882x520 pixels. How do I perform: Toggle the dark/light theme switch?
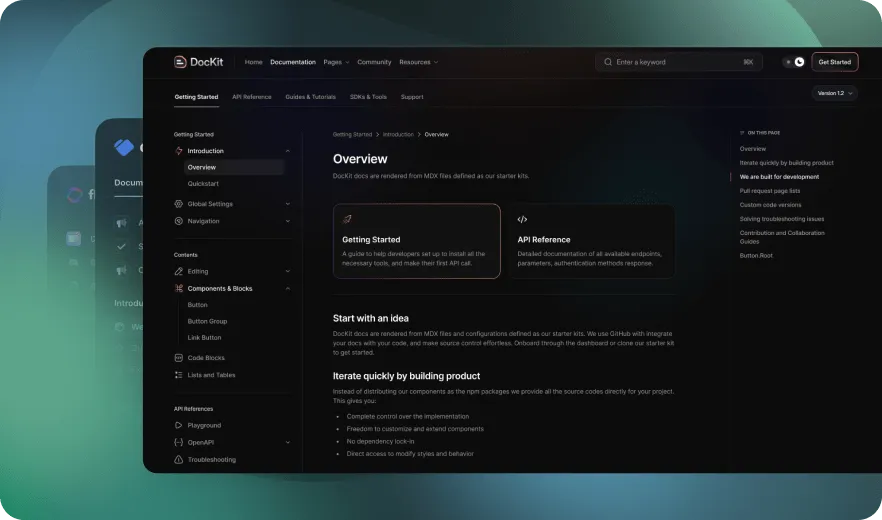(x=794, y=62)
